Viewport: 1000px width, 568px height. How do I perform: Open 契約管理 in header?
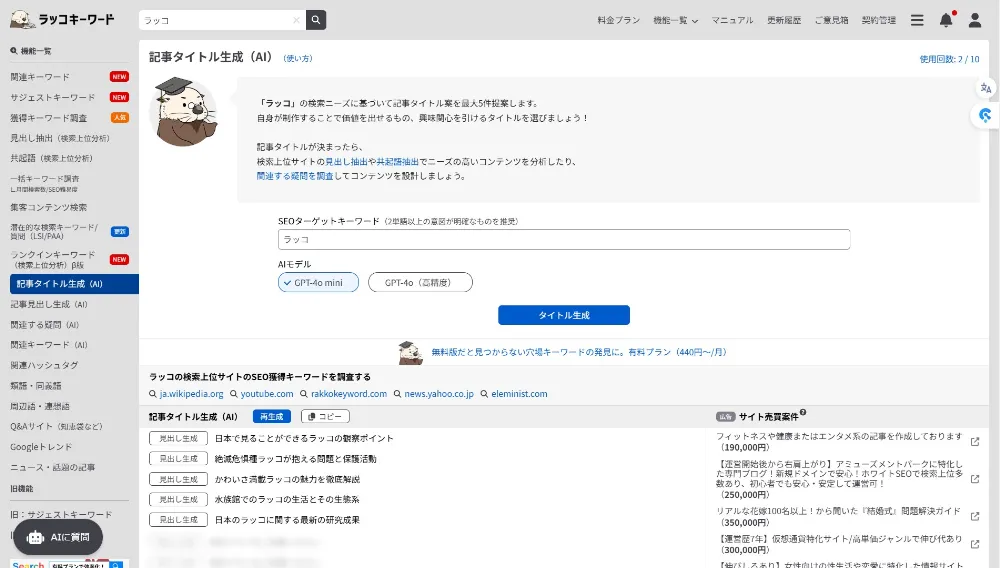(x=879, y=20)
